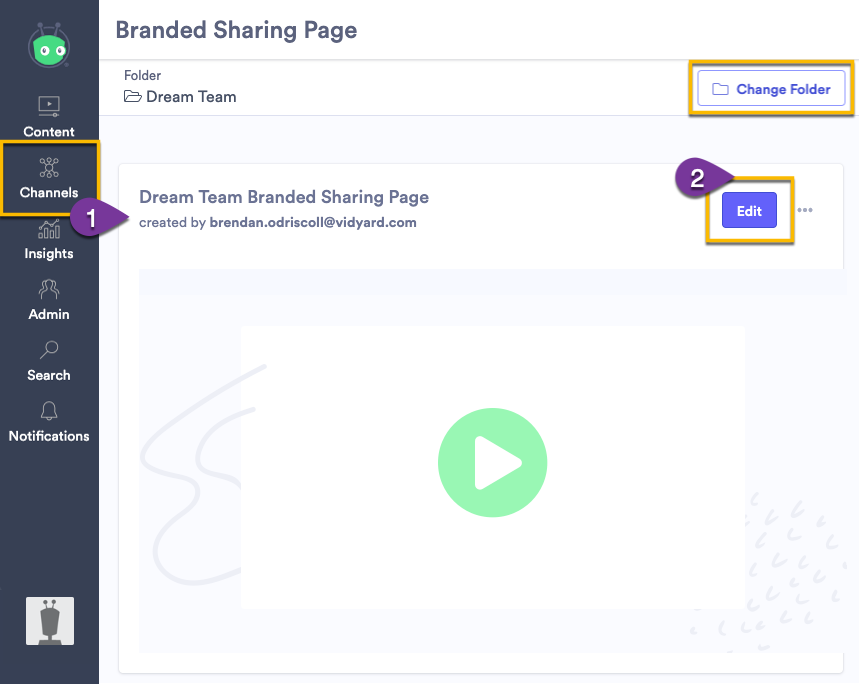Click the brendan.odriscoll@vidyard.com creator email
The height and width of the screenshot is (684, 859).
[x=313, y=223]
